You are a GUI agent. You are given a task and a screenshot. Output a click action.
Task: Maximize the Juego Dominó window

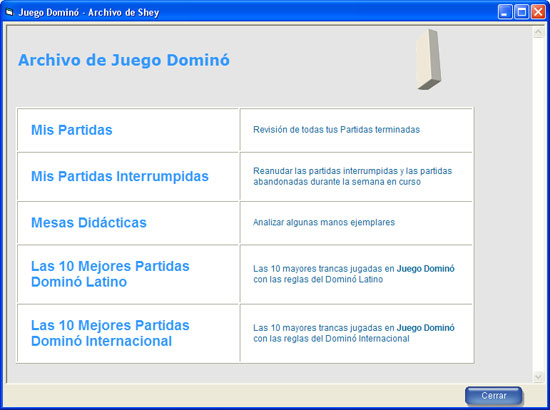(522, 12)
